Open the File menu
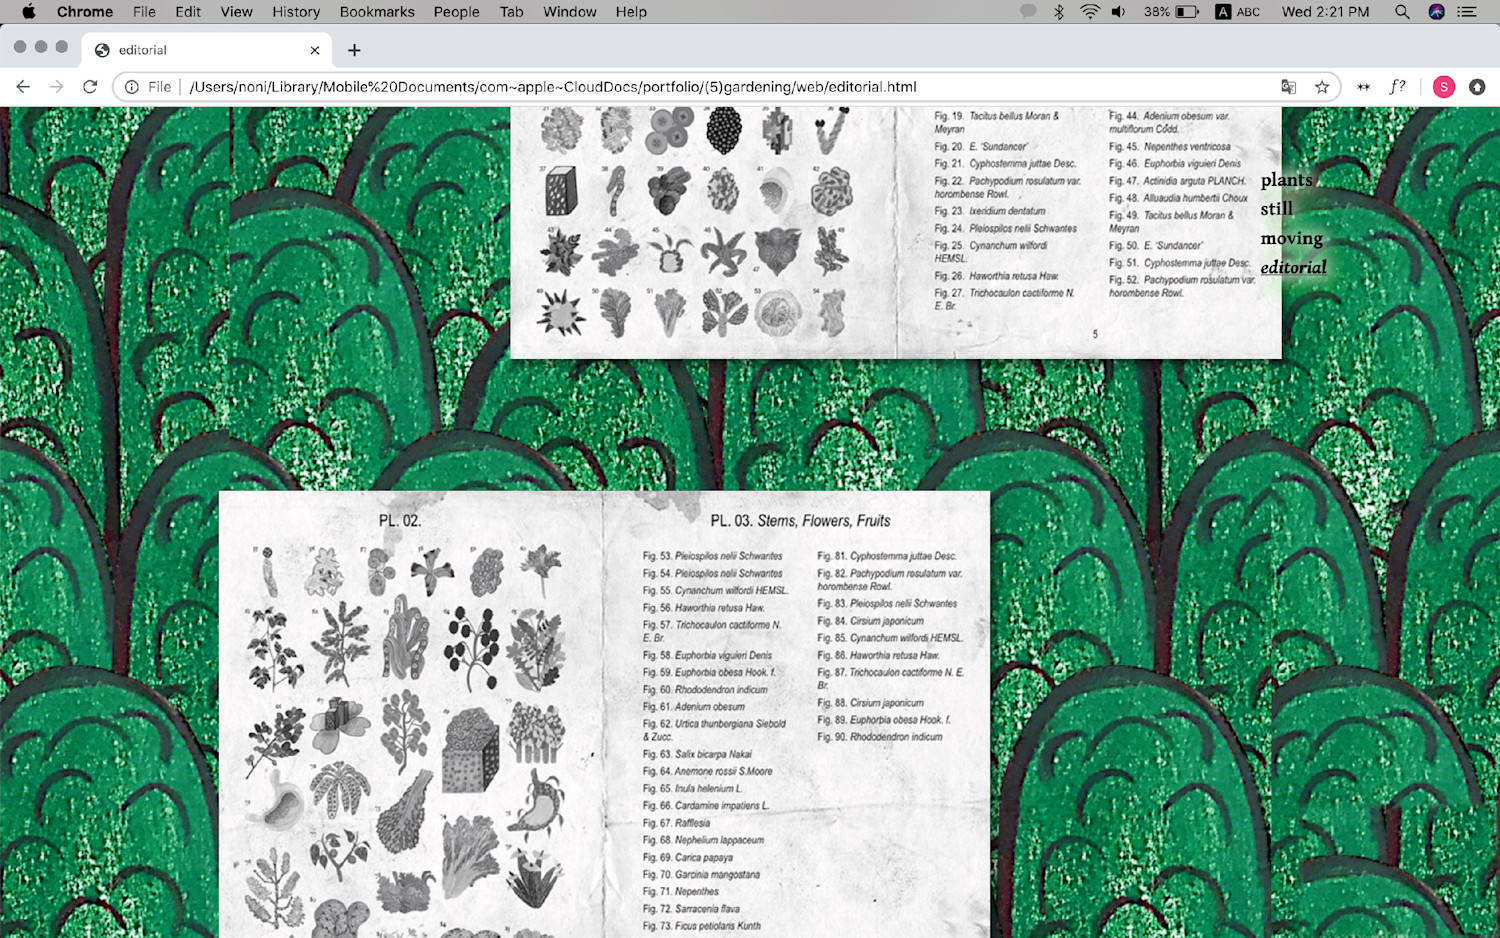This screenshot has height=938, width=1500. click(x=144, y=12)
